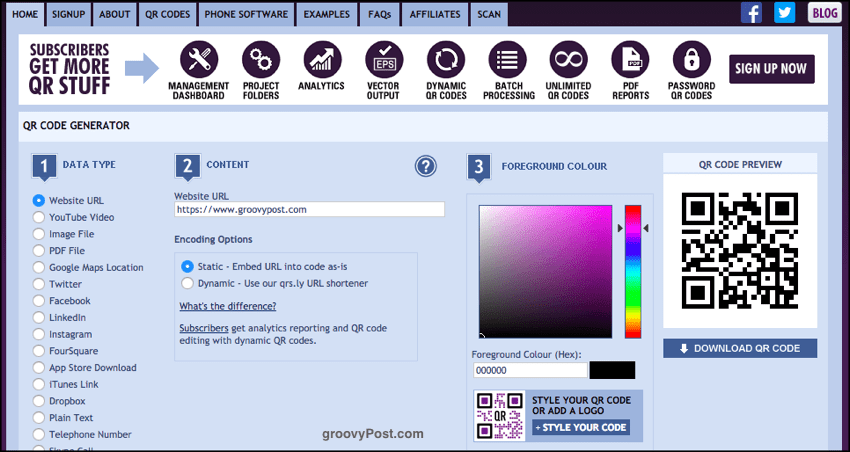Screen dimensions: 850x452
Task: Click the Vector Output EPS icon
Action: click(x=384, y=60)
